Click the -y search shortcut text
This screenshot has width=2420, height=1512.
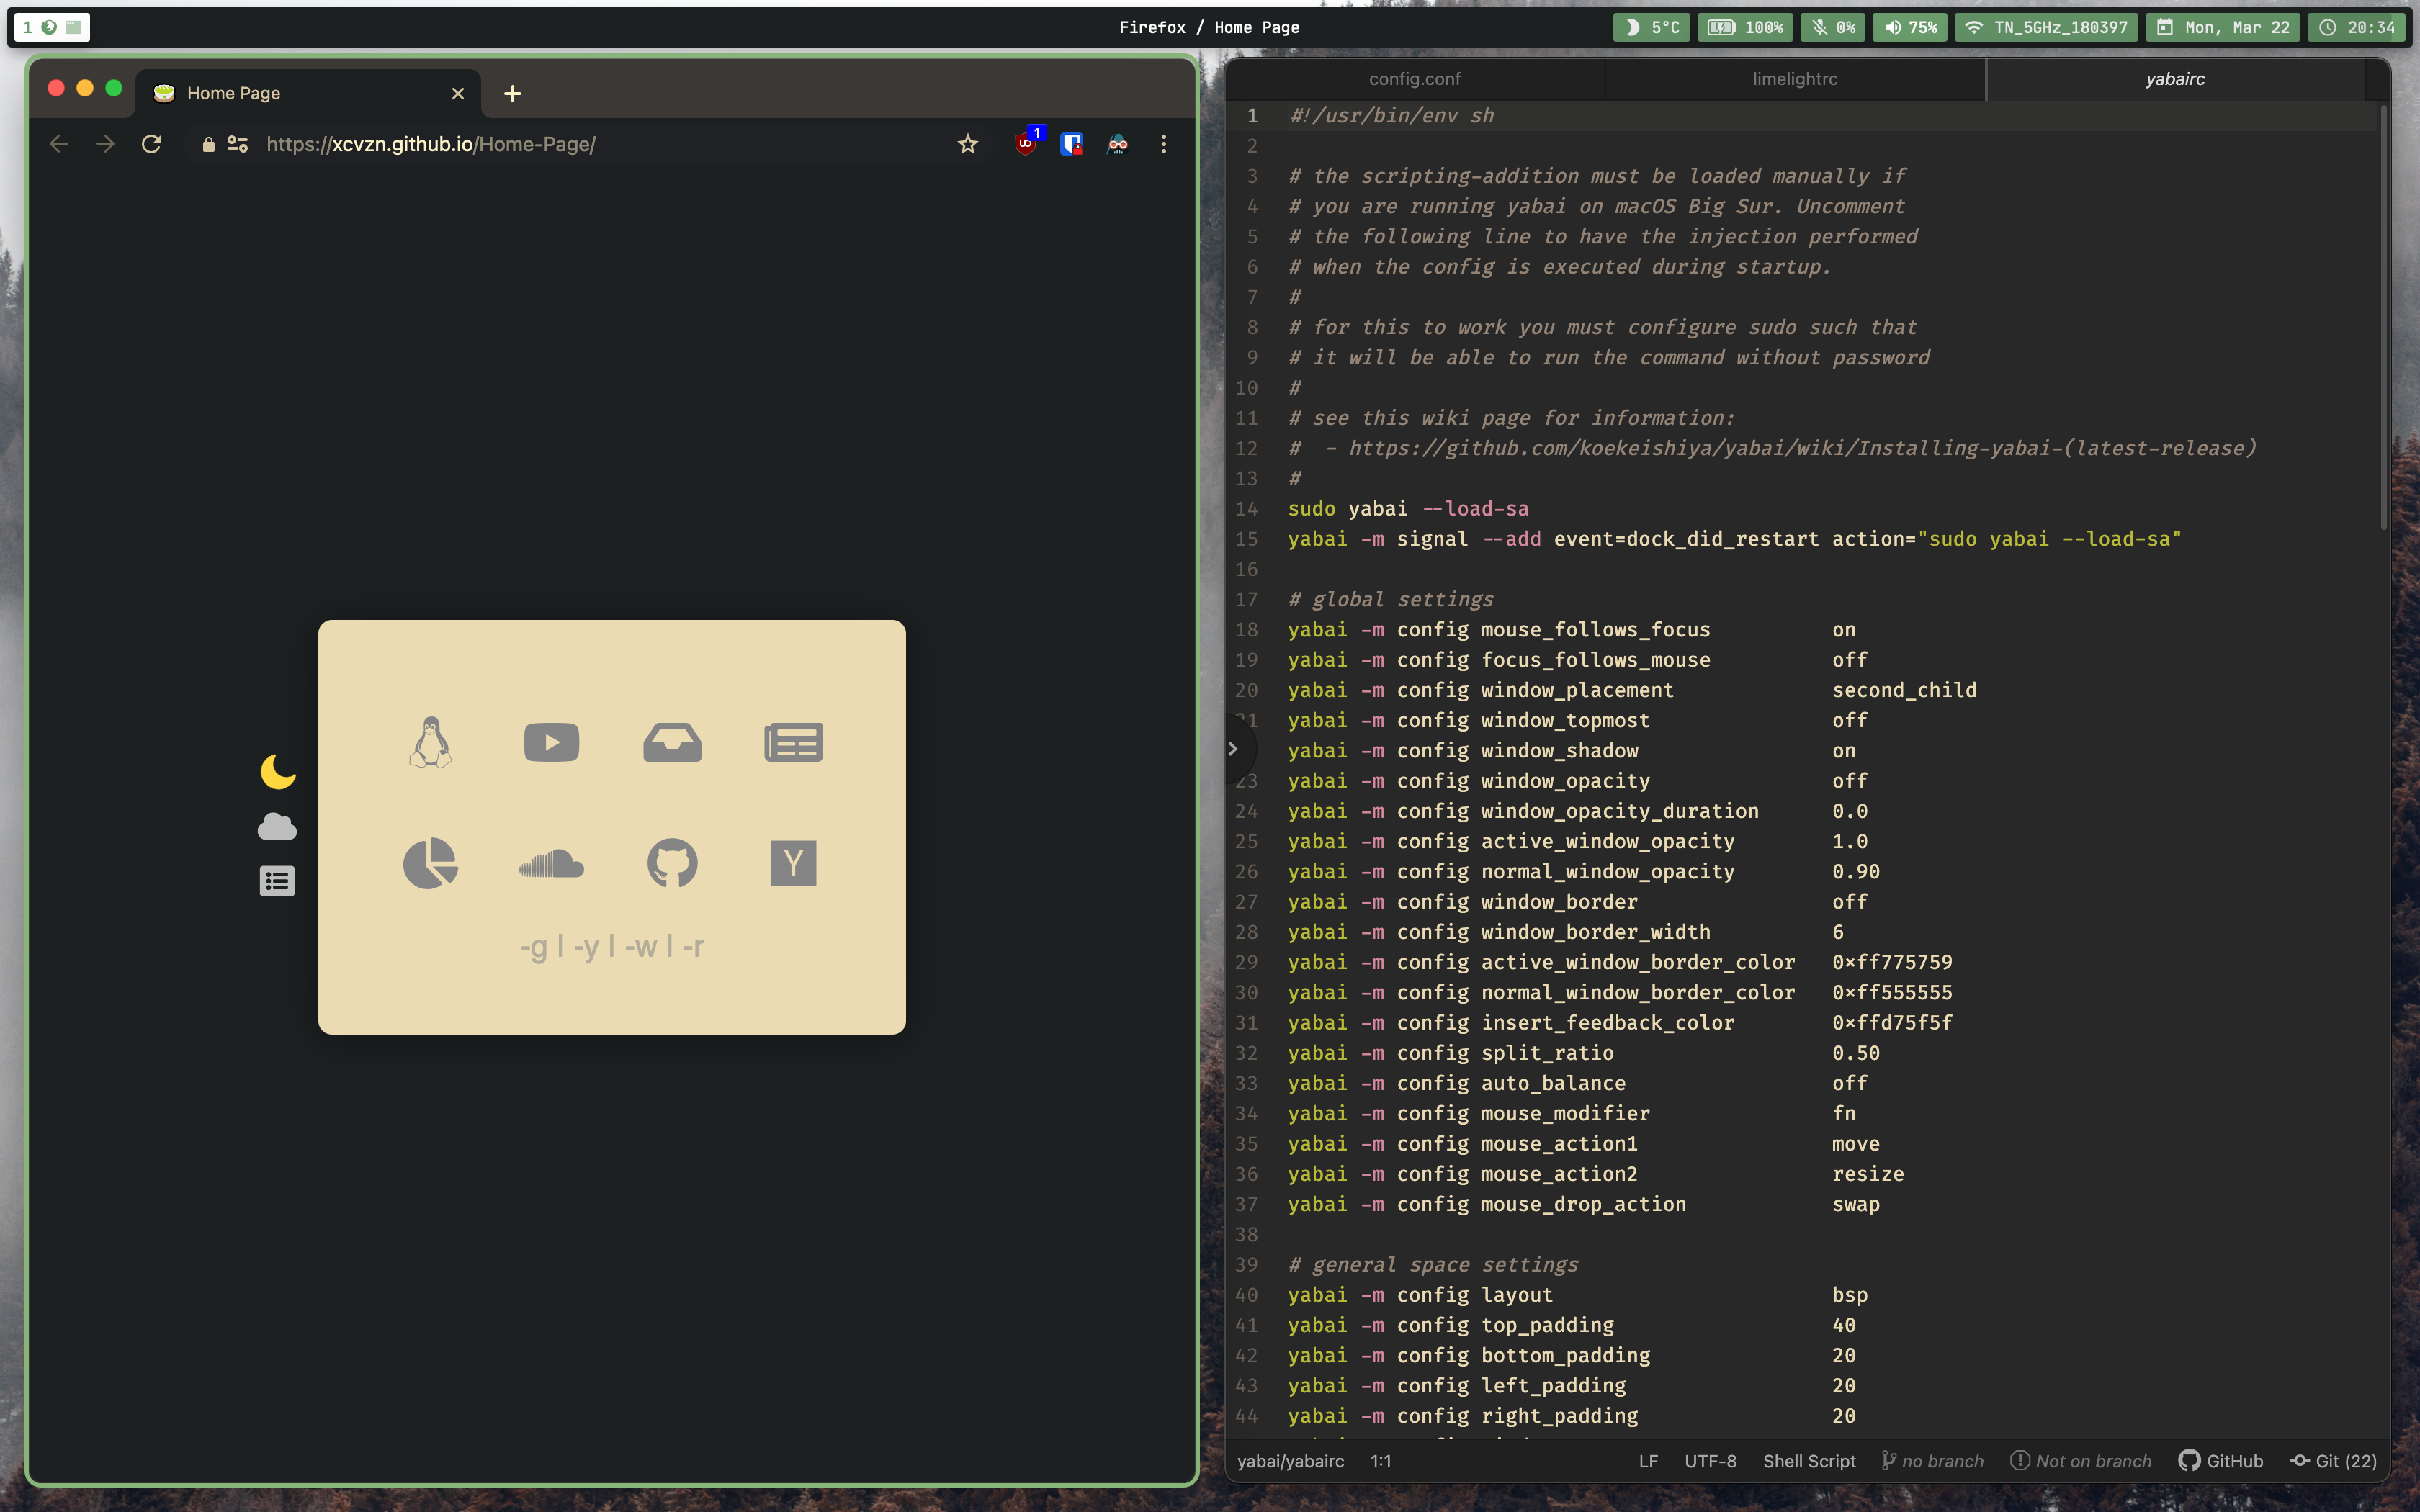pos(586,946)
